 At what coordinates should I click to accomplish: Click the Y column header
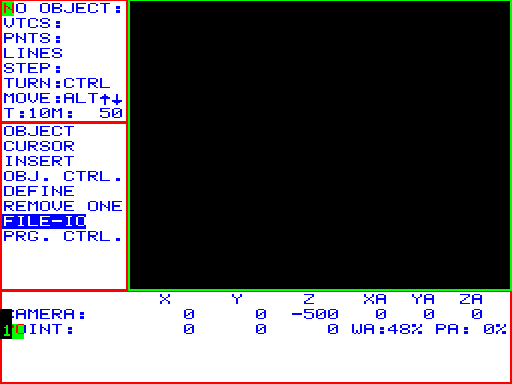[x=237, y=299]
